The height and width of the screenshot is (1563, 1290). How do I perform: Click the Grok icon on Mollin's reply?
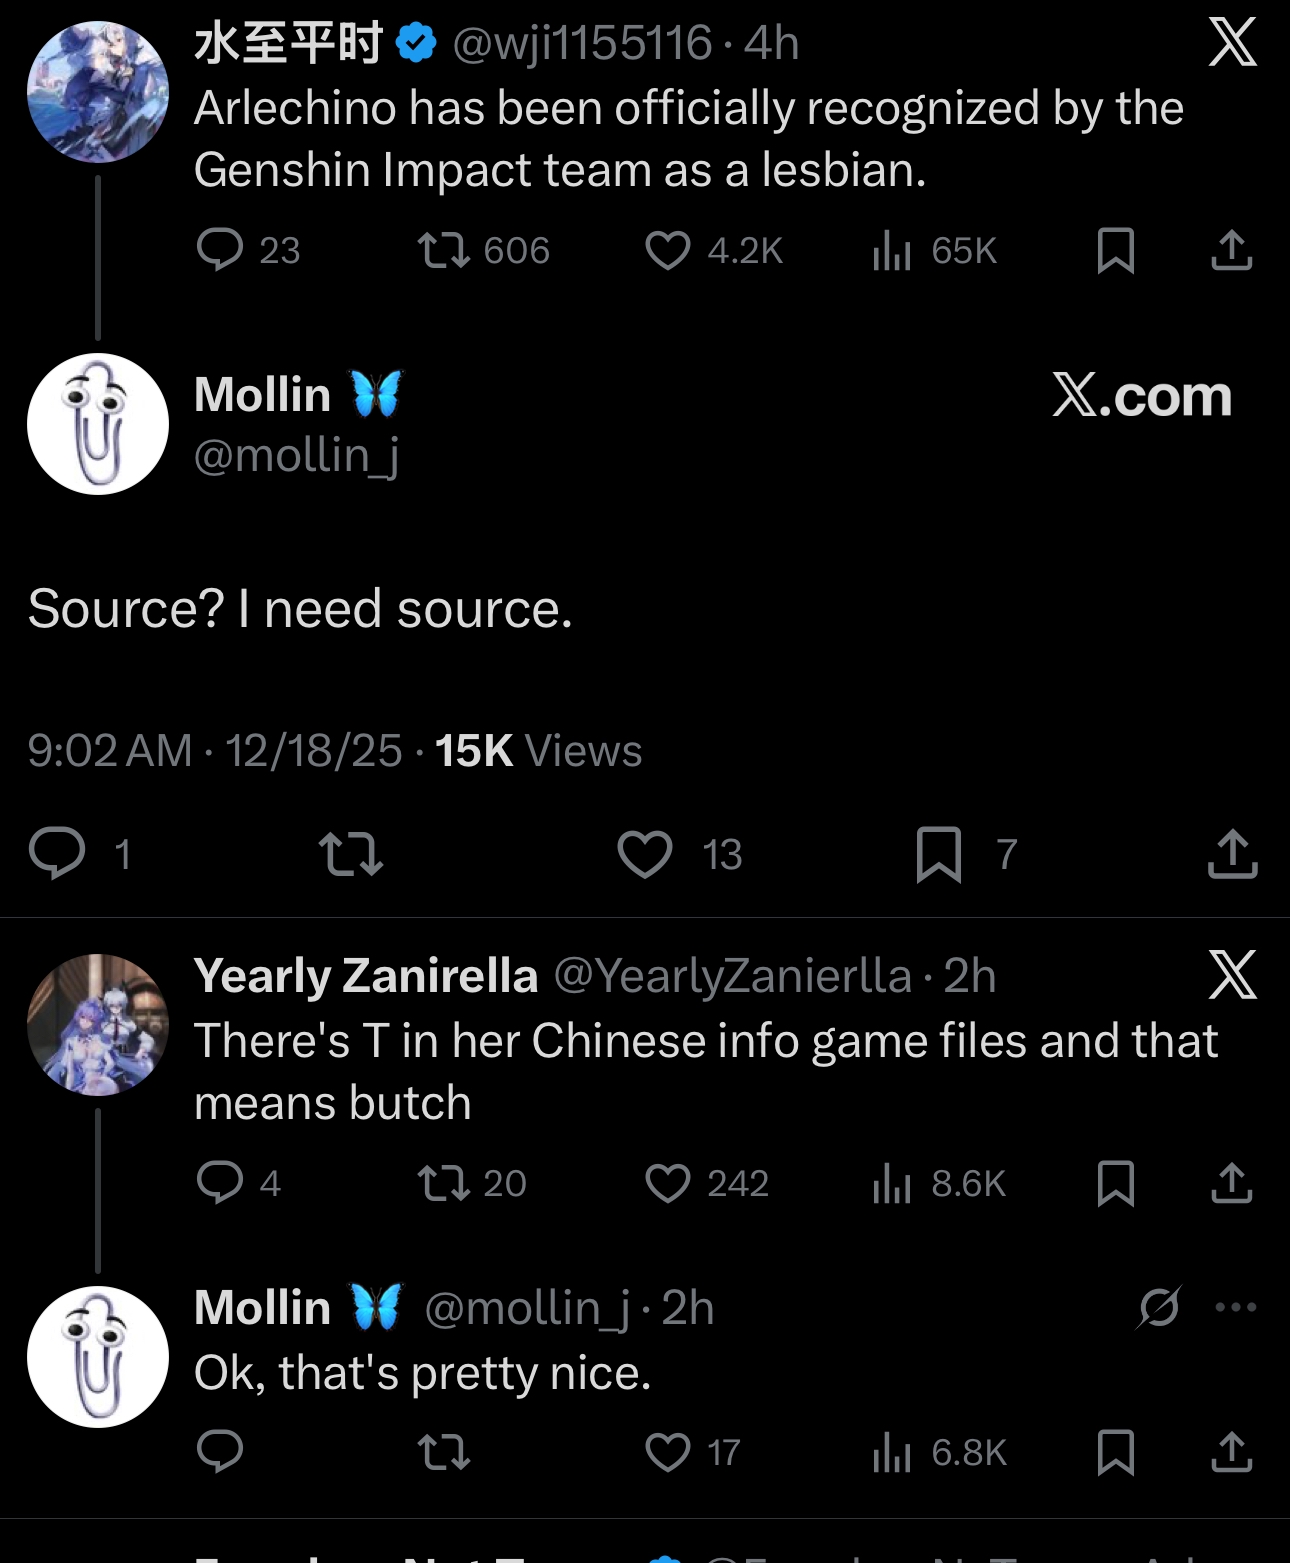tap(1160, 1307)
